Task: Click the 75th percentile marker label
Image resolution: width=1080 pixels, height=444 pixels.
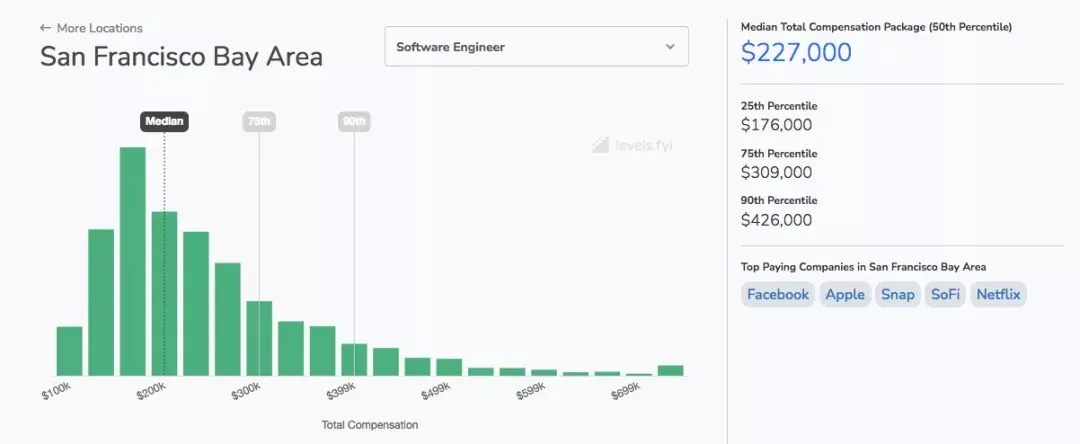Action: pyautogui.click(x=258, y=121)
